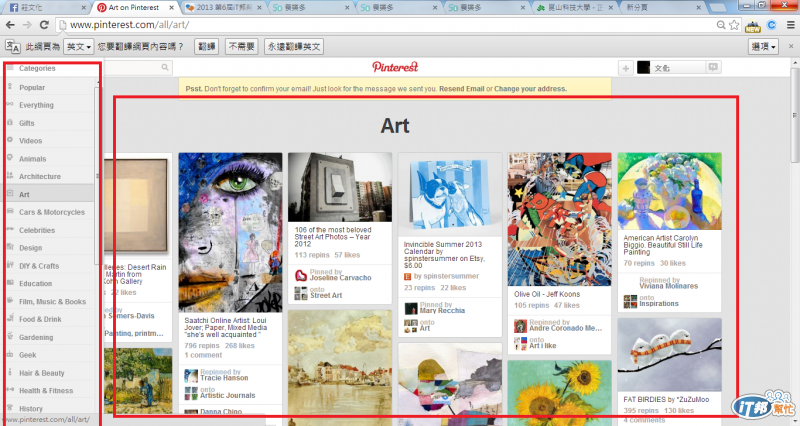Switch to the 2013 IT tab

pyautogui.click(x=224, y=8)
